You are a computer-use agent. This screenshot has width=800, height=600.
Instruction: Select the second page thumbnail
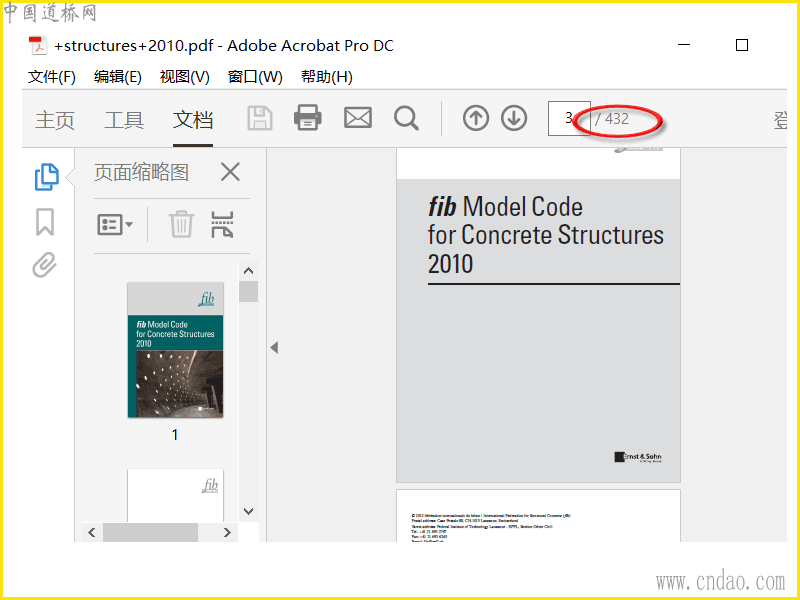click(175, 495)
